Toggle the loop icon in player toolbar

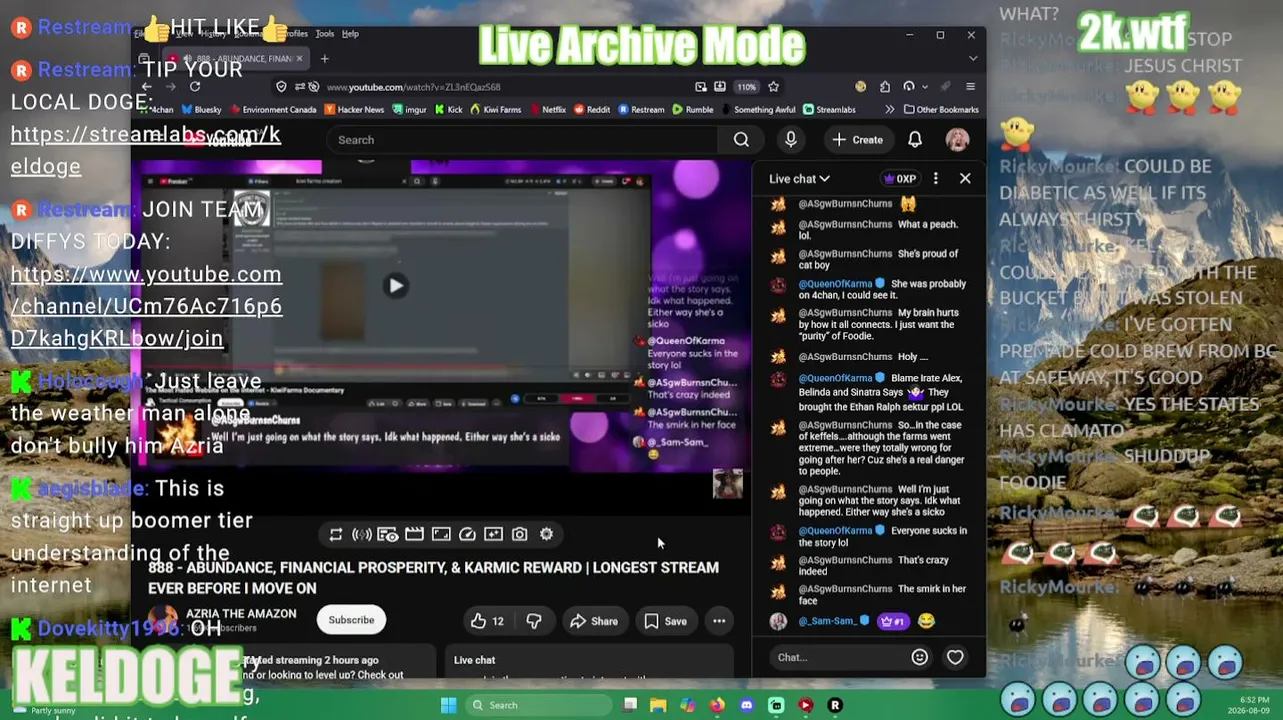click(336, 535)
